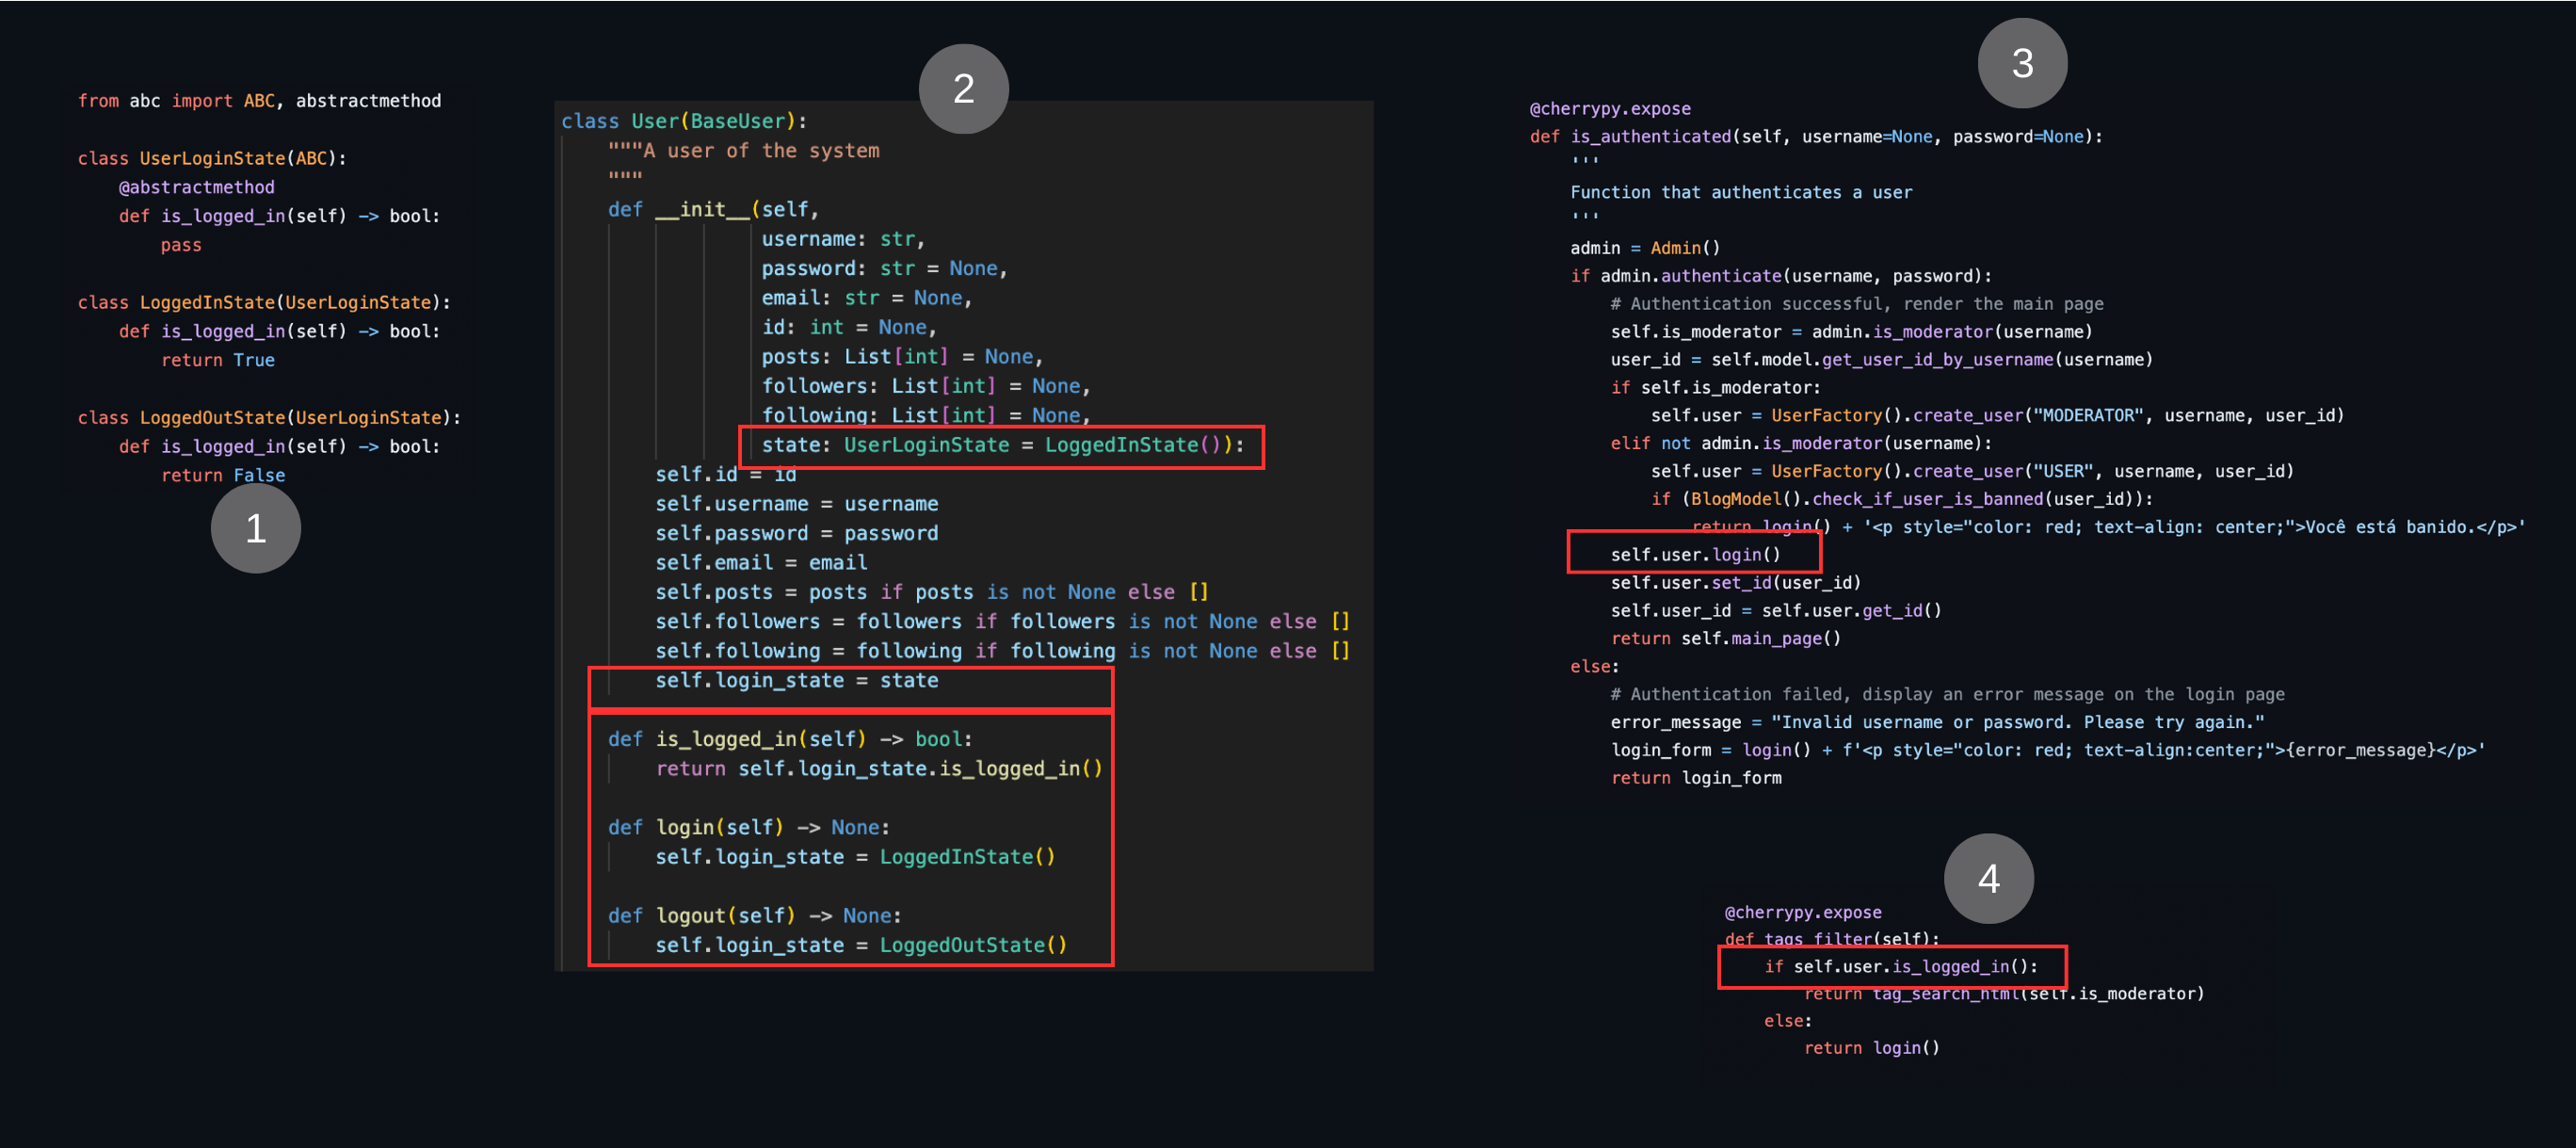Click the 'def tags_filter(self):' line
This screenshot has width=2576, height=1148.
pos(1831,939)
